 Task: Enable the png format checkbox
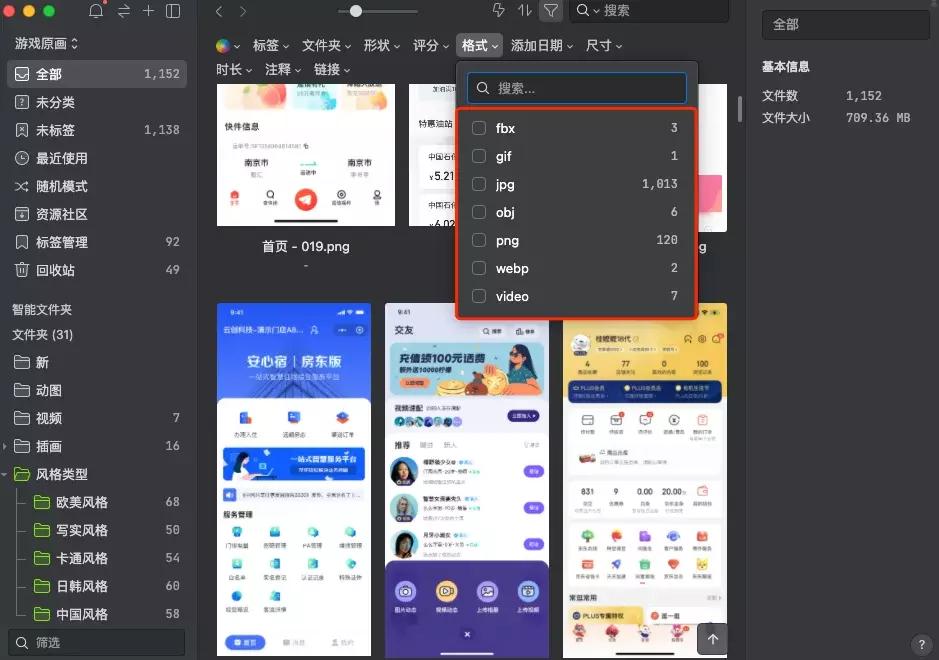pos(478,240)
